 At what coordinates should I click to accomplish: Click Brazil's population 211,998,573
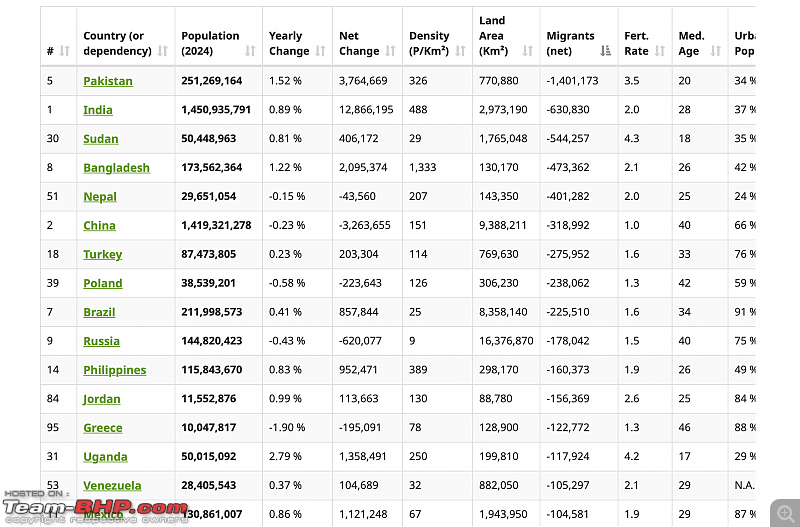[212, 312]
